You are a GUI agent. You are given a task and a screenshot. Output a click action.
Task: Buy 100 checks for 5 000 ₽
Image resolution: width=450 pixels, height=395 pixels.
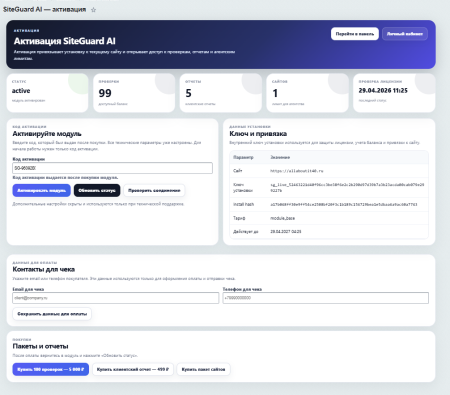pyautogui.click(x=51, y=369)
